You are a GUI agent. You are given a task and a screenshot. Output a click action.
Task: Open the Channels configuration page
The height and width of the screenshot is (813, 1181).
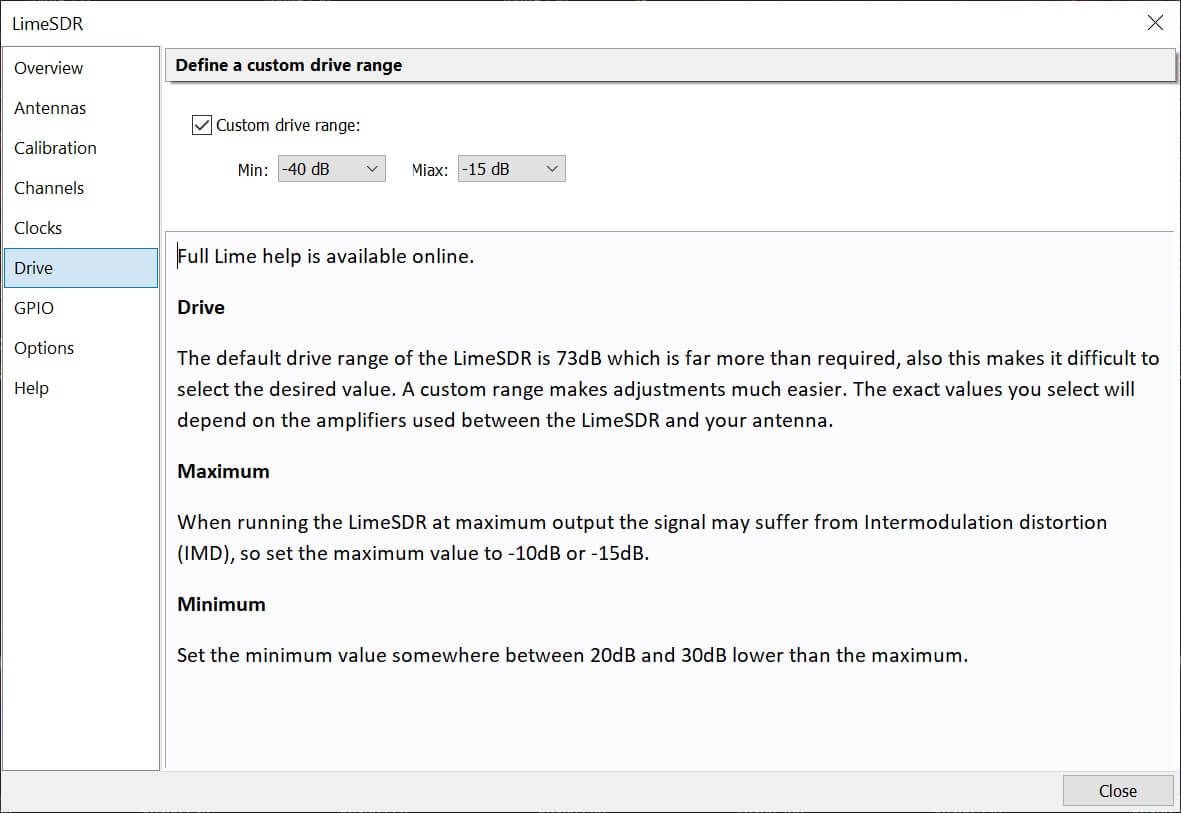tap(50, 188)
